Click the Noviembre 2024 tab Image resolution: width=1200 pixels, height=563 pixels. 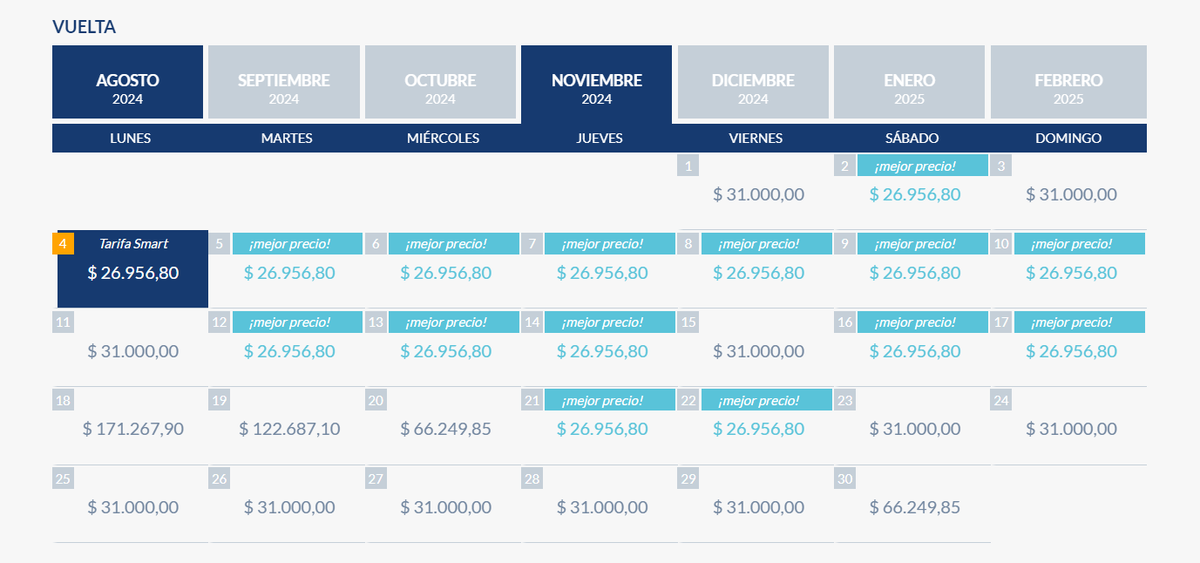coord(597,88)
